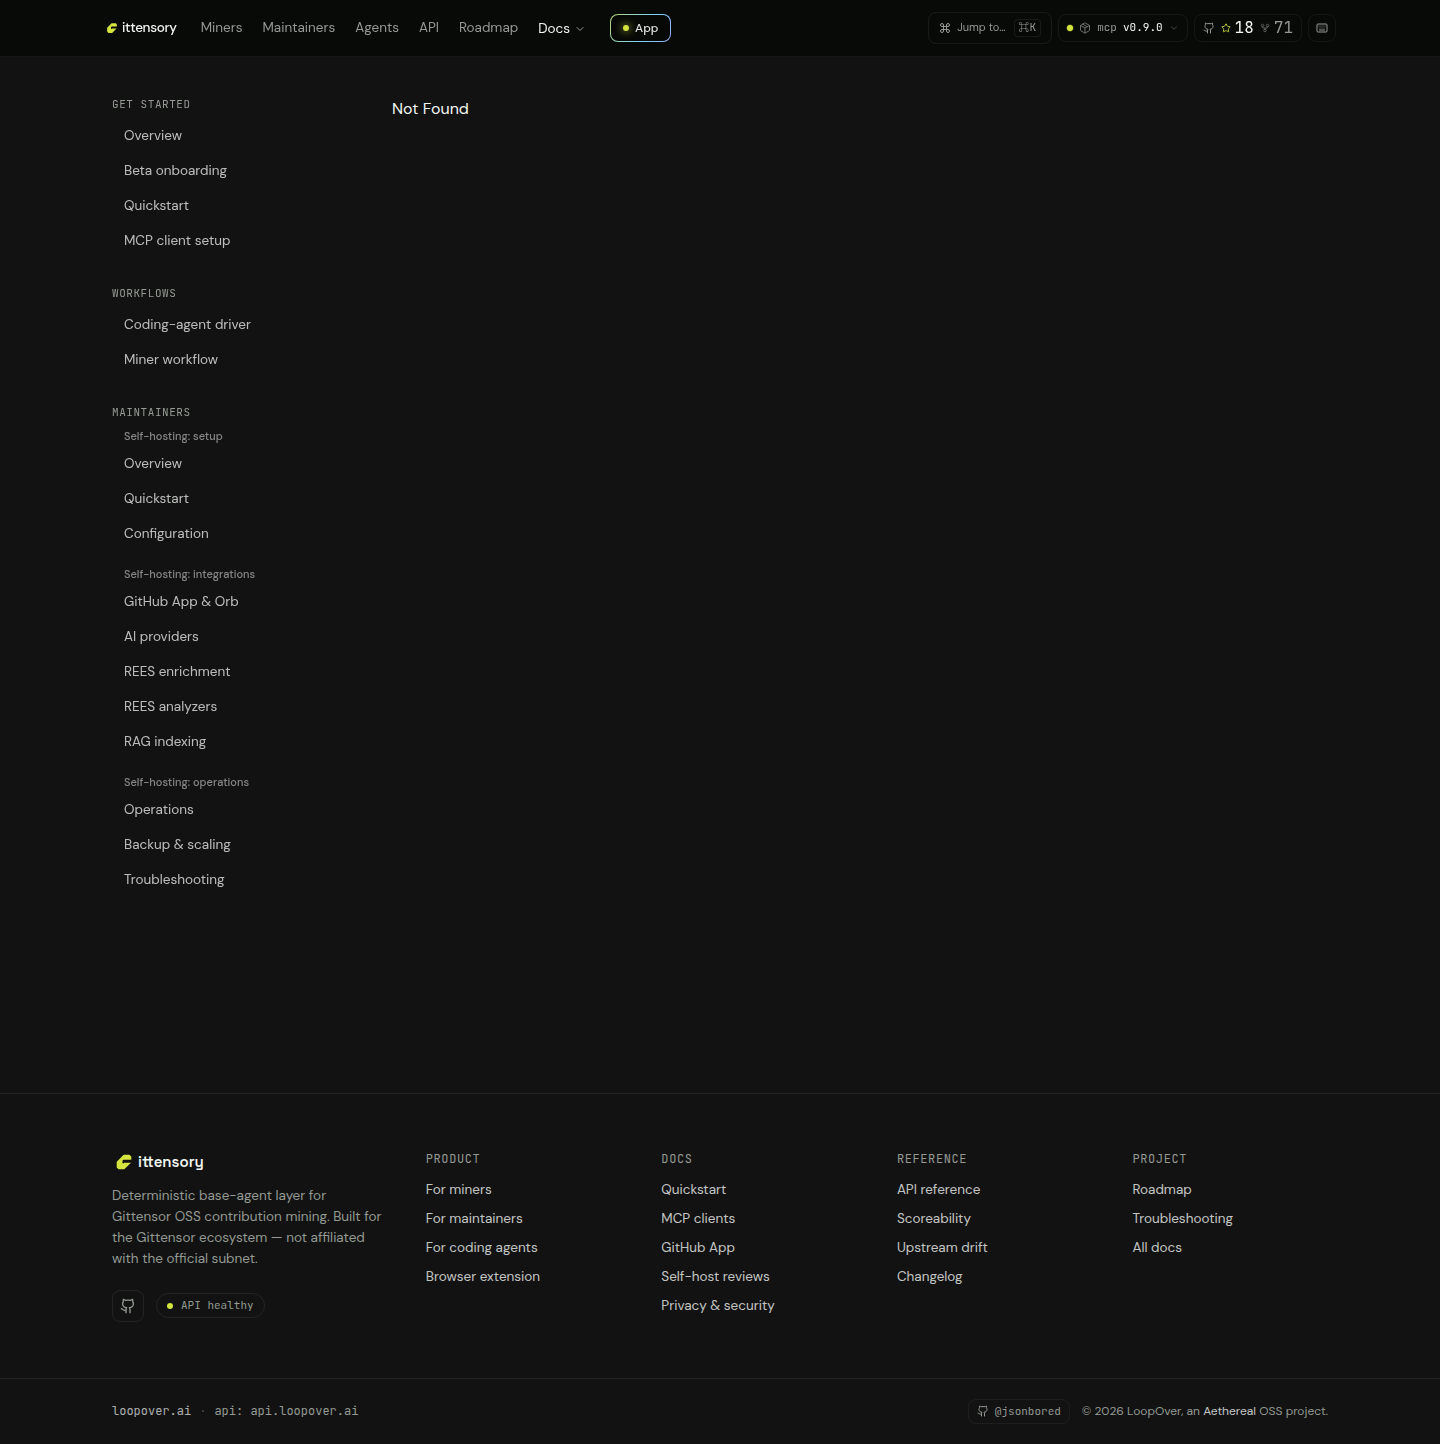Open MCP client setup page

tap(177, 240)
